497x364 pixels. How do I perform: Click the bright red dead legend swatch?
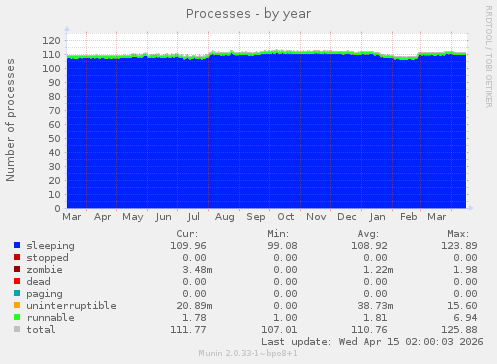pyautogui.click(x=17, y=281)
